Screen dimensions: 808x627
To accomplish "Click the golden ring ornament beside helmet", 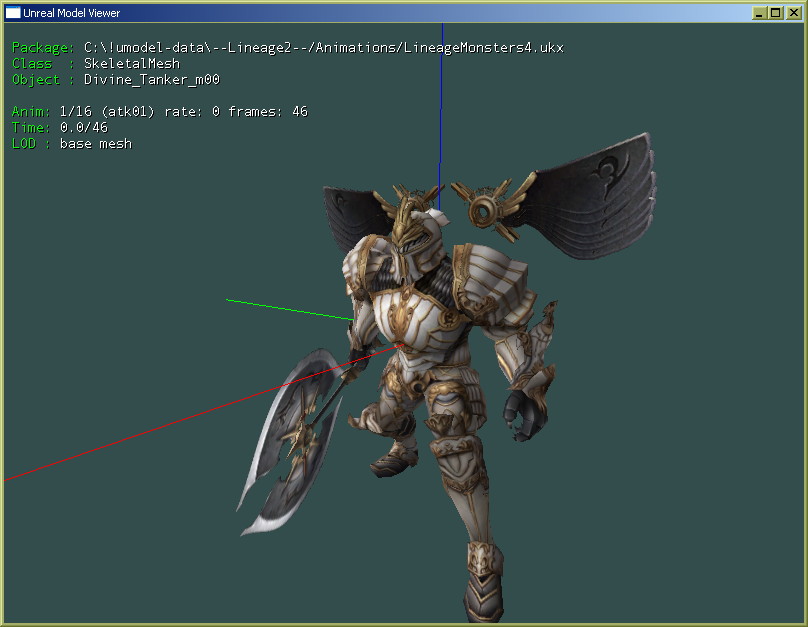I will tap(484, 210).
